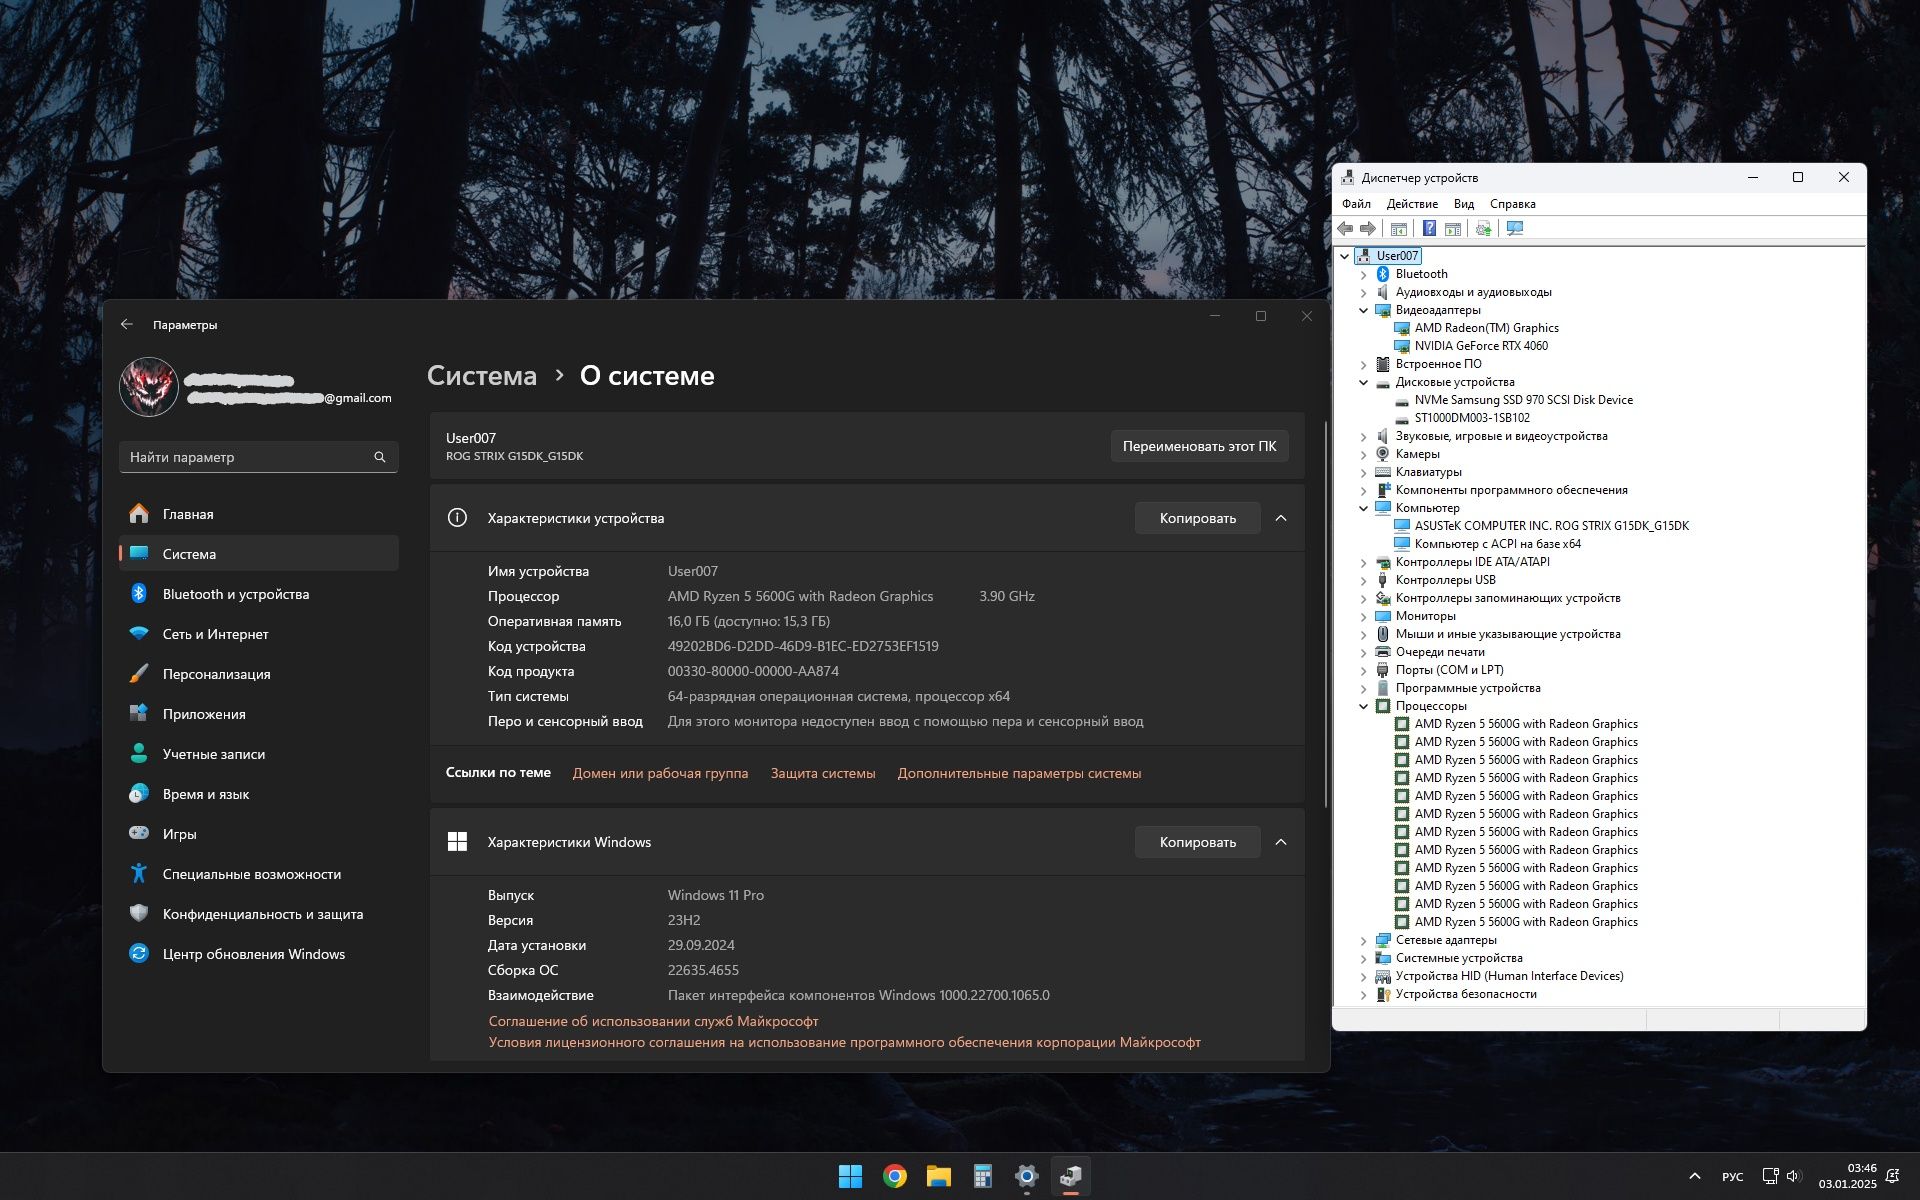Select ST1000DM003-1SB102 disk device
1920x1200 pixels.
(1472, 418)
